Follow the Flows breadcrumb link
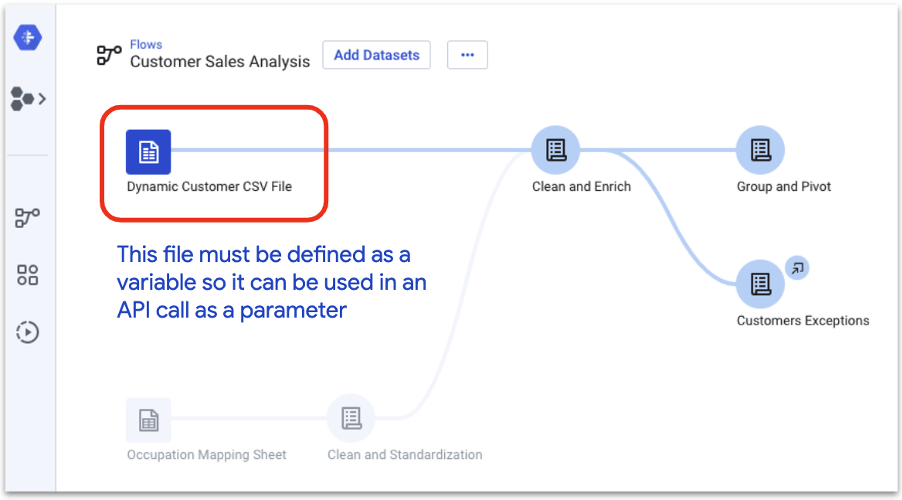 pos(146,44)
